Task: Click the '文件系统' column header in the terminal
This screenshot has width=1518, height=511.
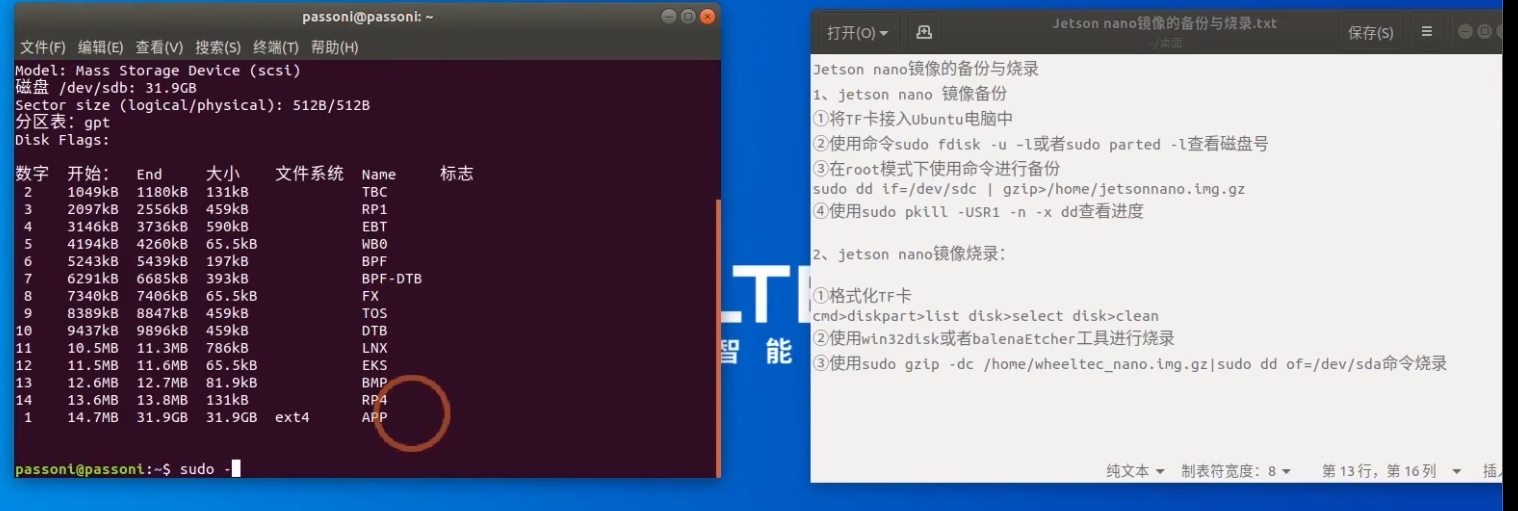Action: pos(309,174)
